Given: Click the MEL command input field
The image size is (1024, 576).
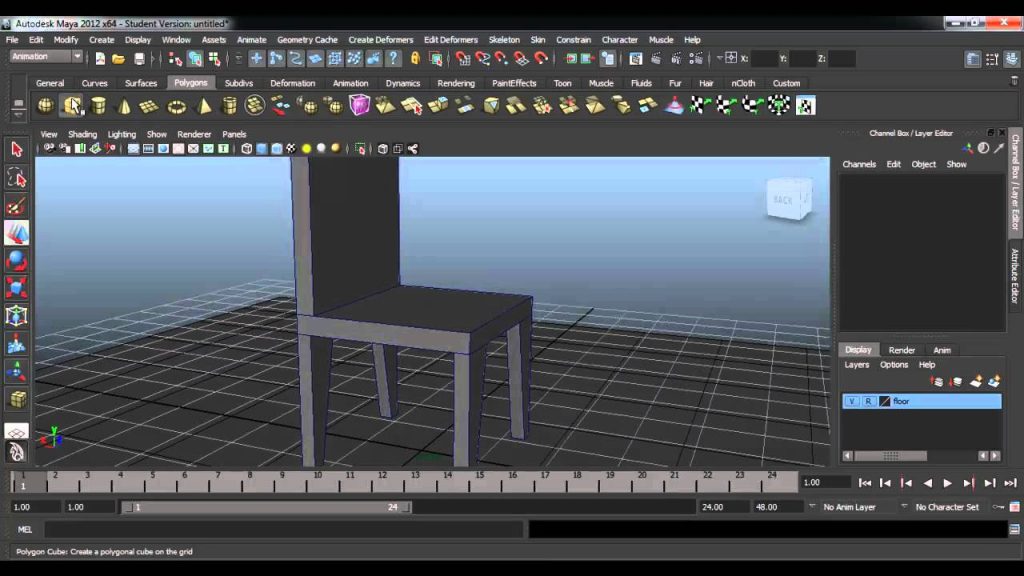Looking at the screenshot, I should click(284, 530).
